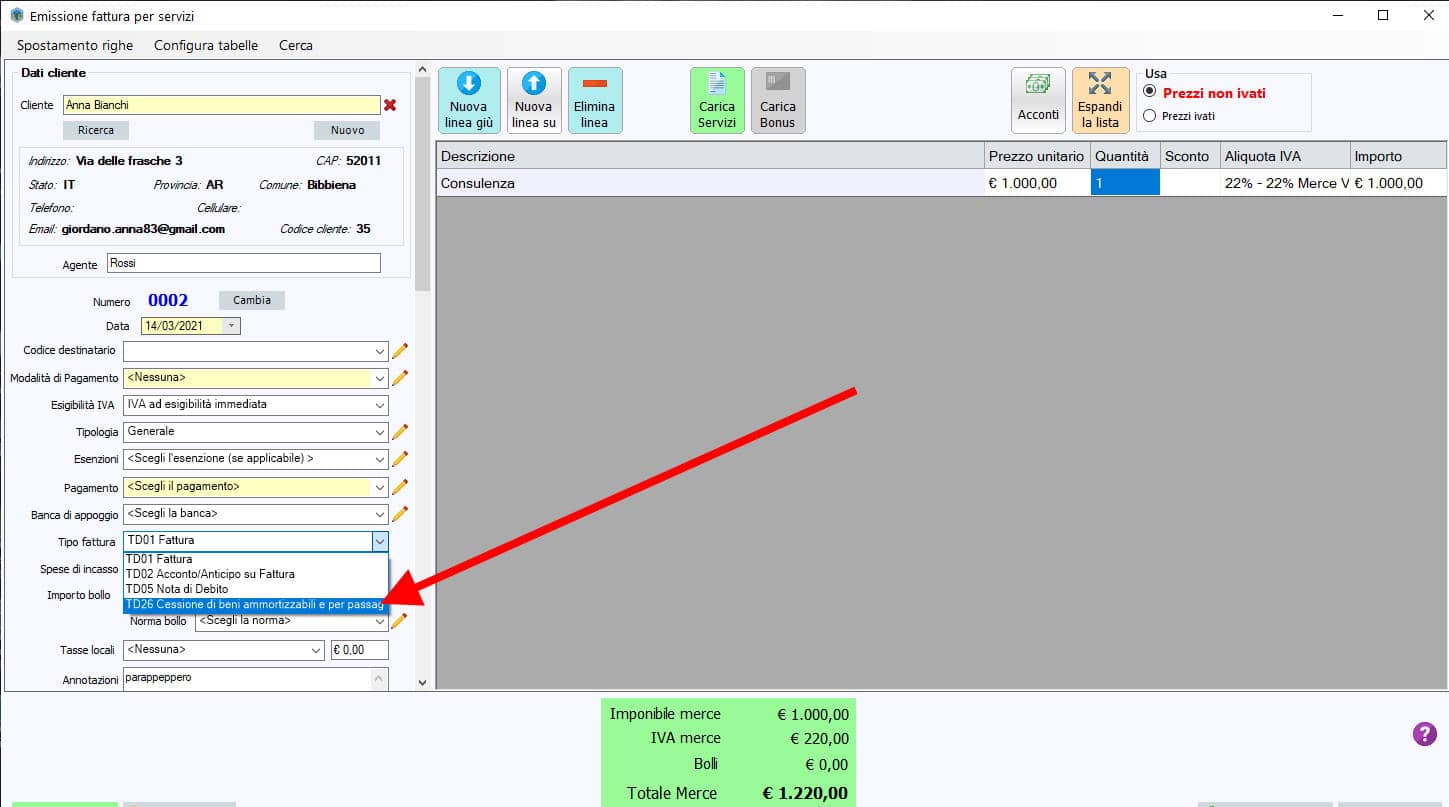
Task: Click the pencil icon beside Pagamento
Action: (x=400, y=487)
